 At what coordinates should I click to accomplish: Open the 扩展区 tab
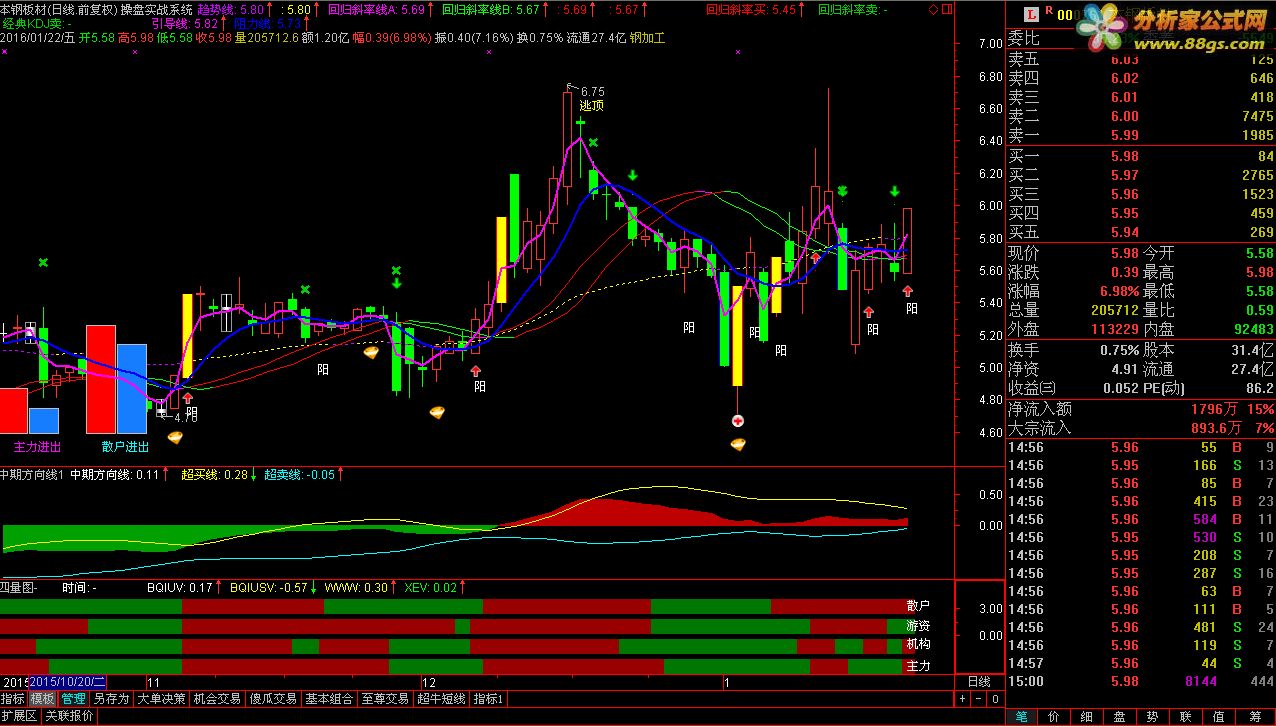(19, 716)
